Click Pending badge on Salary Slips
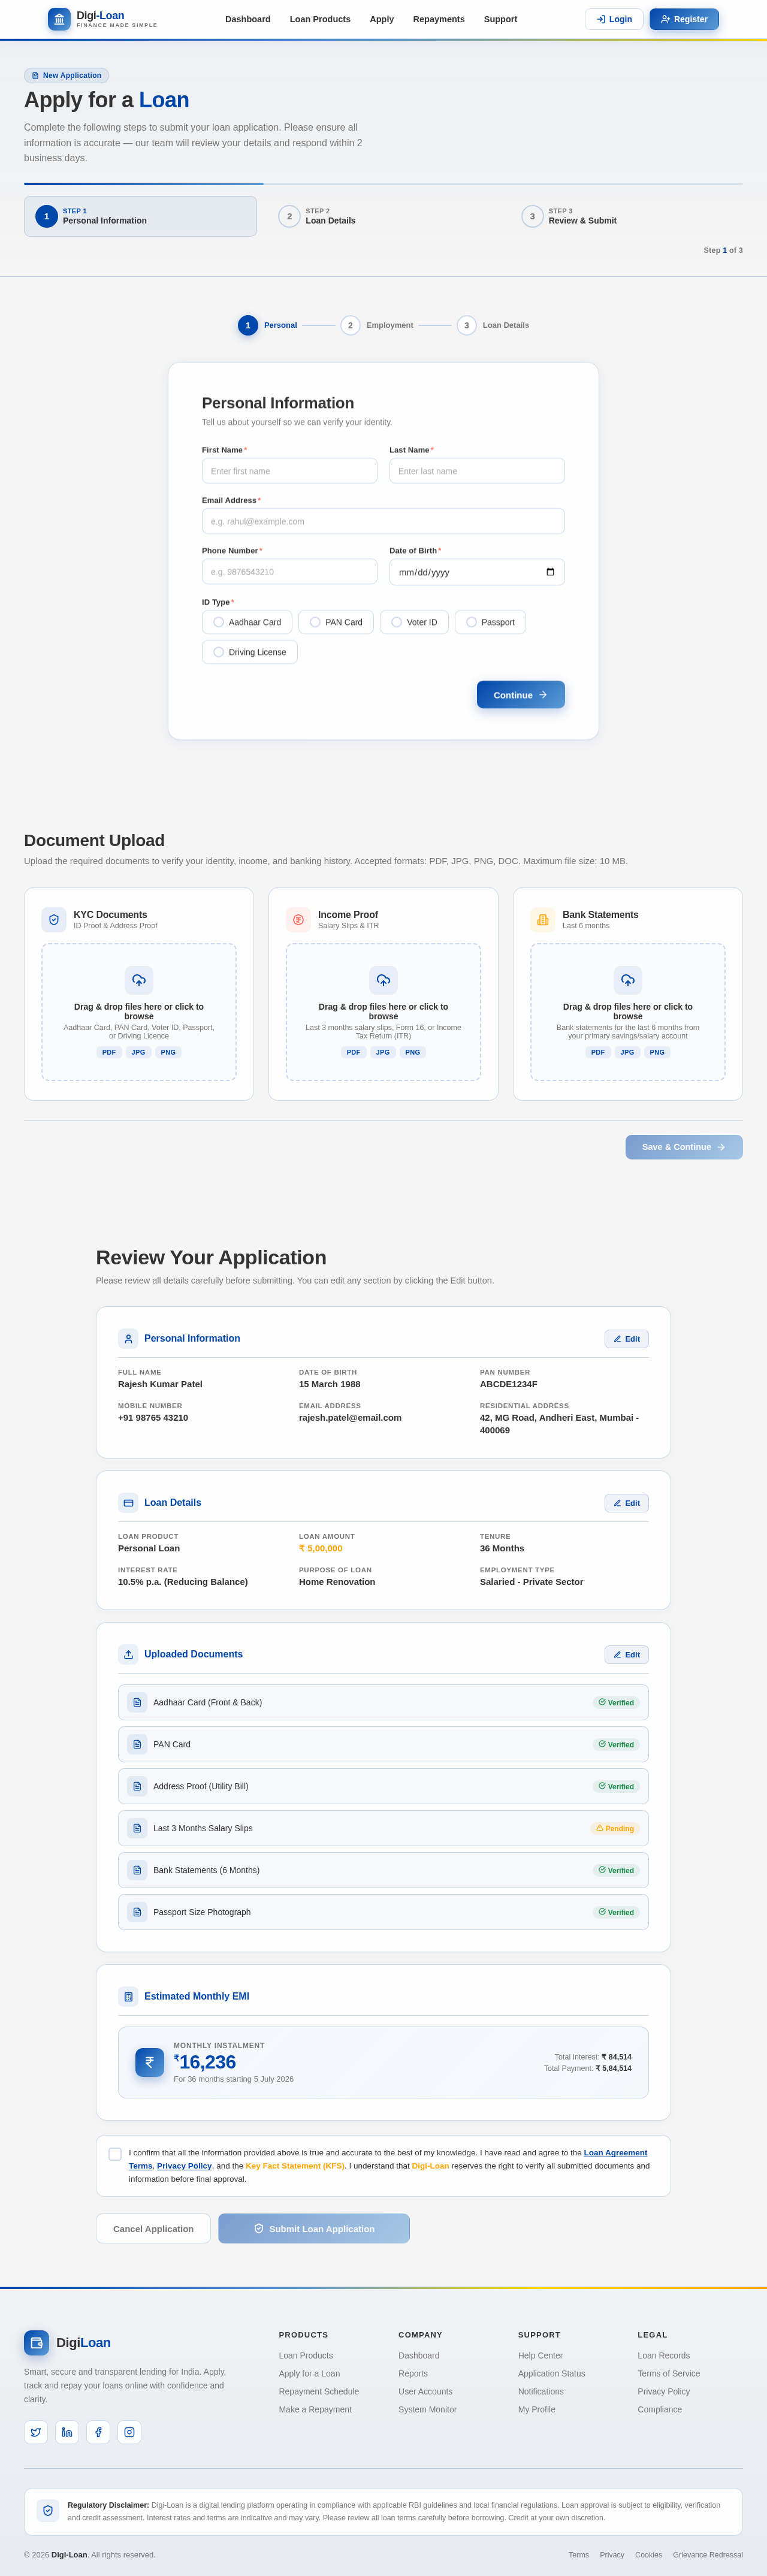The image size is (767, 2576). tap(615, 1829)
